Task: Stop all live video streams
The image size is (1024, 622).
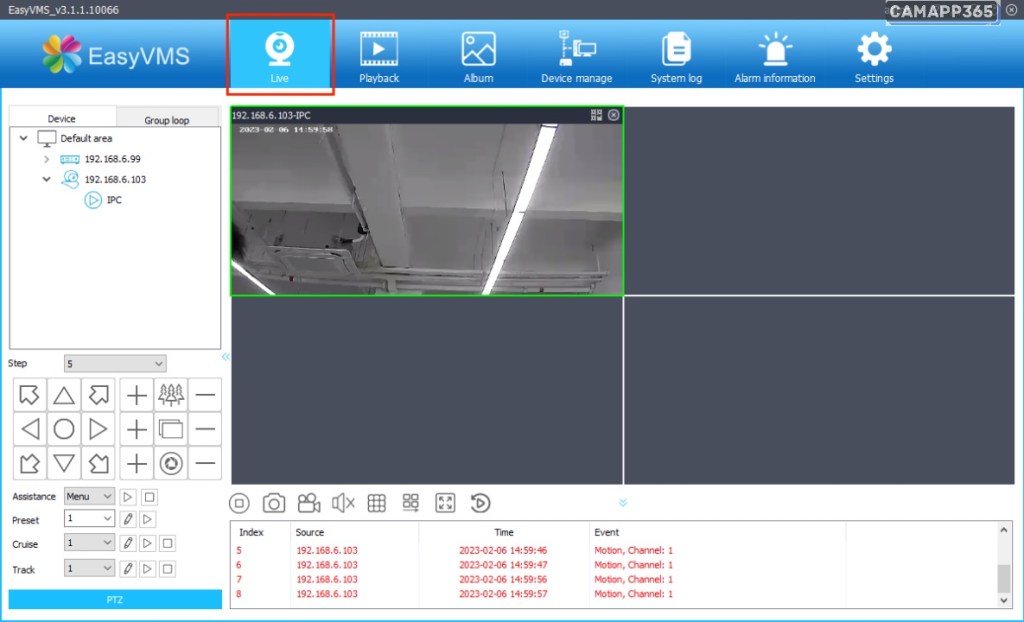Action: [239, 503]
